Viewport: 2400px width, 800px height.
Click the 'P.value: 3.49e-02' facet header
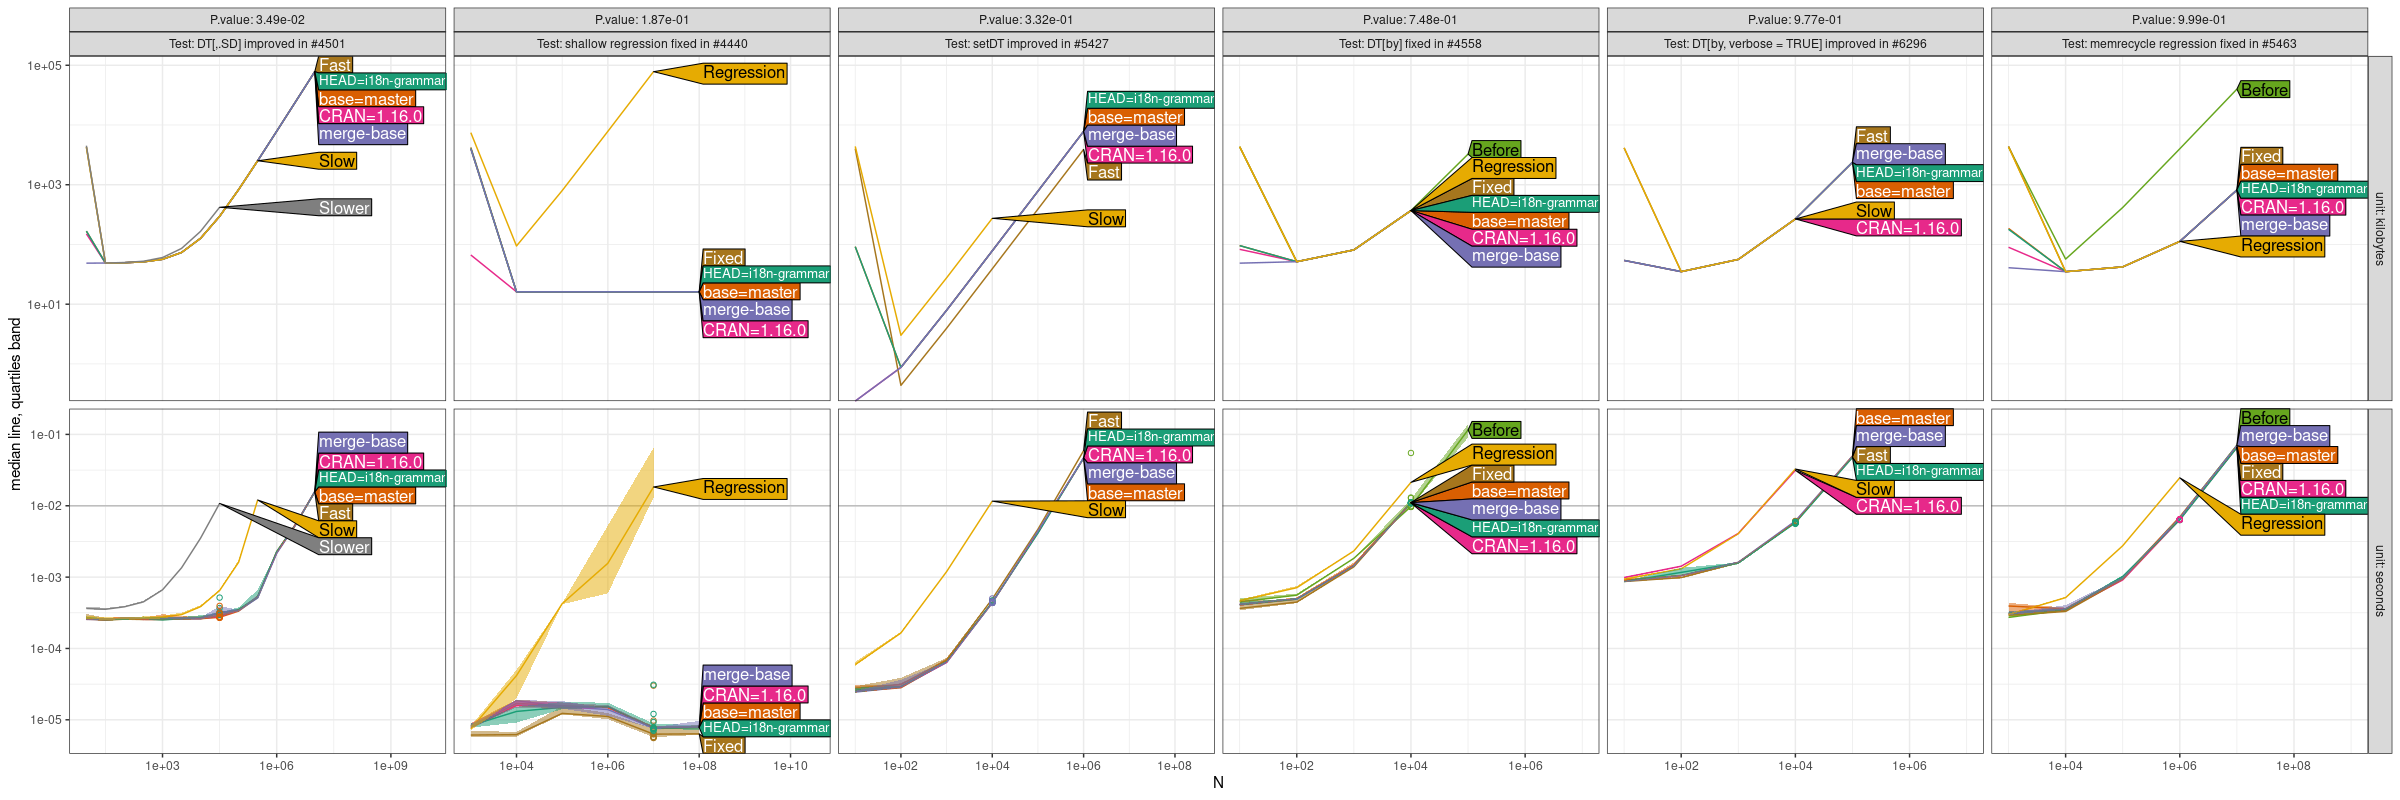click(257, 20)
